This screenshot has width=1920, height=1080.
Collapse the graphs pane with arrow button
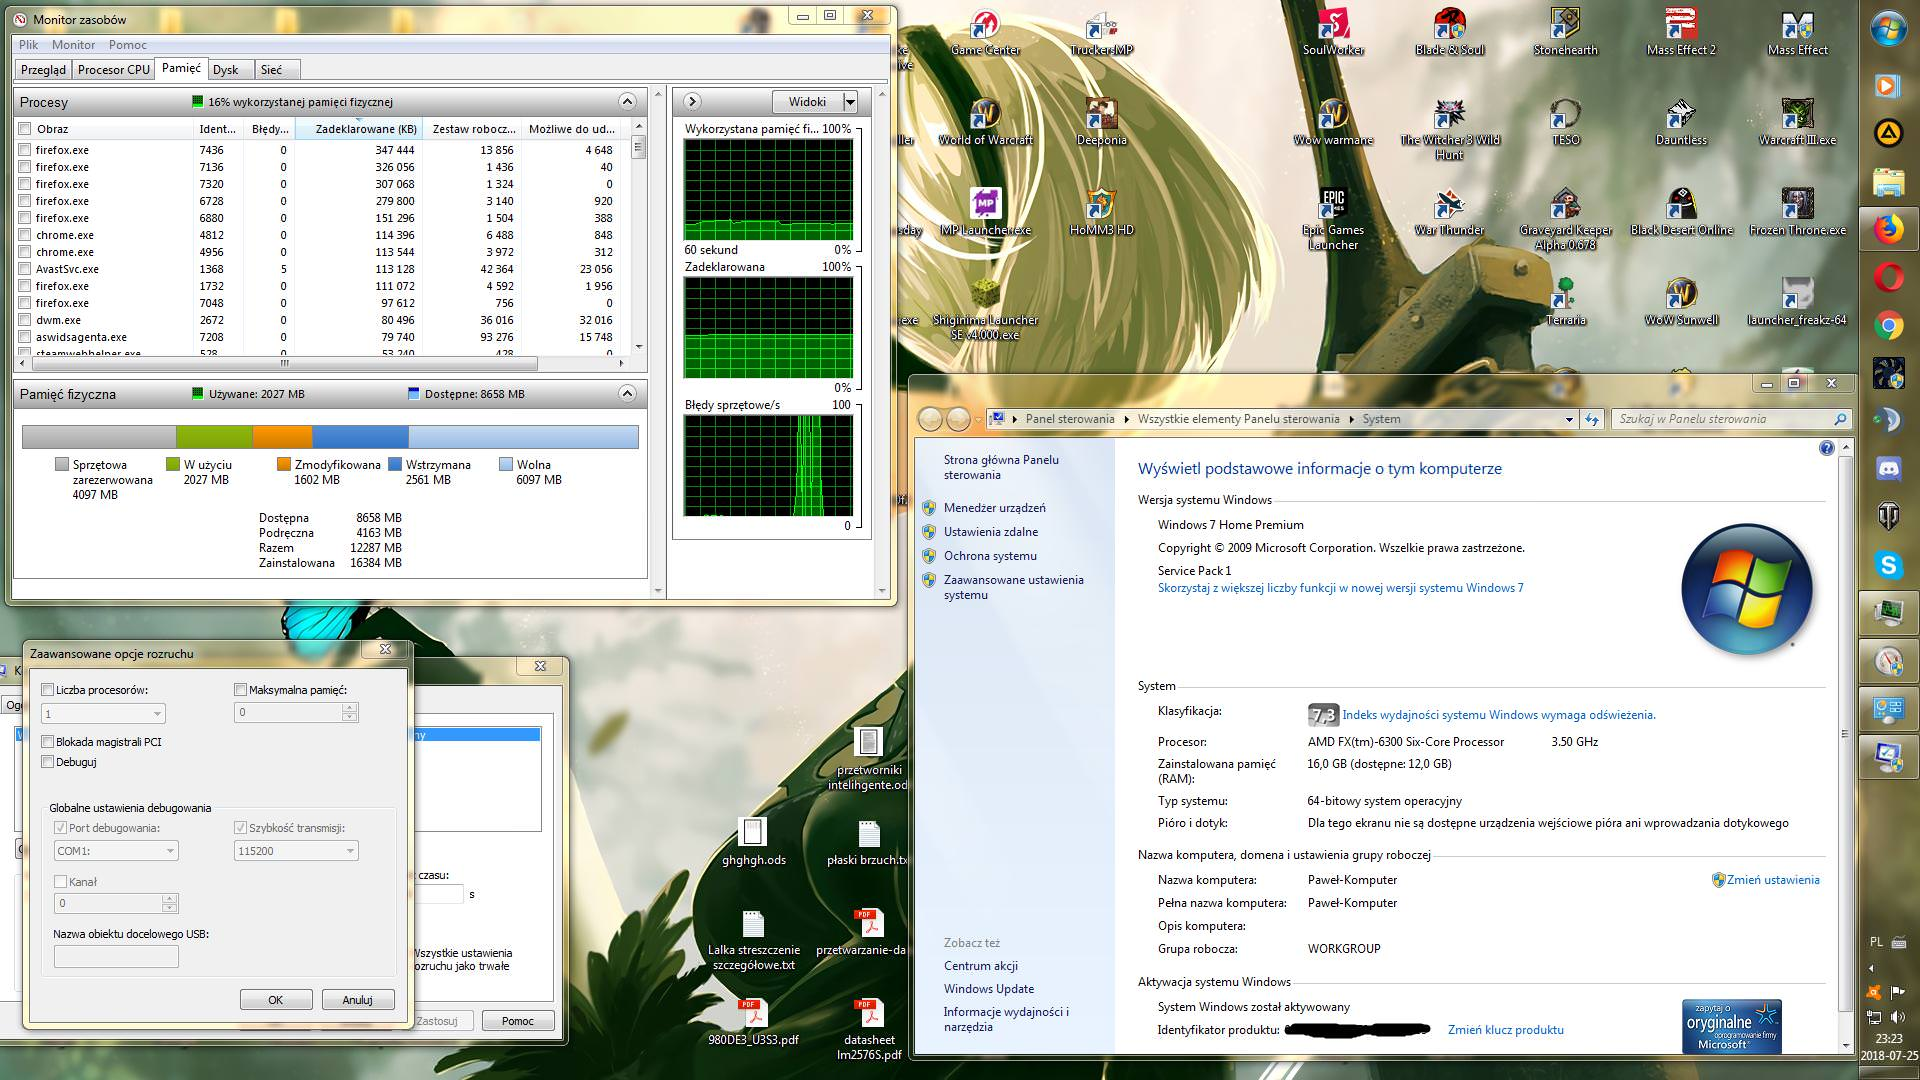pyautogui.click(x=692, y=101)
